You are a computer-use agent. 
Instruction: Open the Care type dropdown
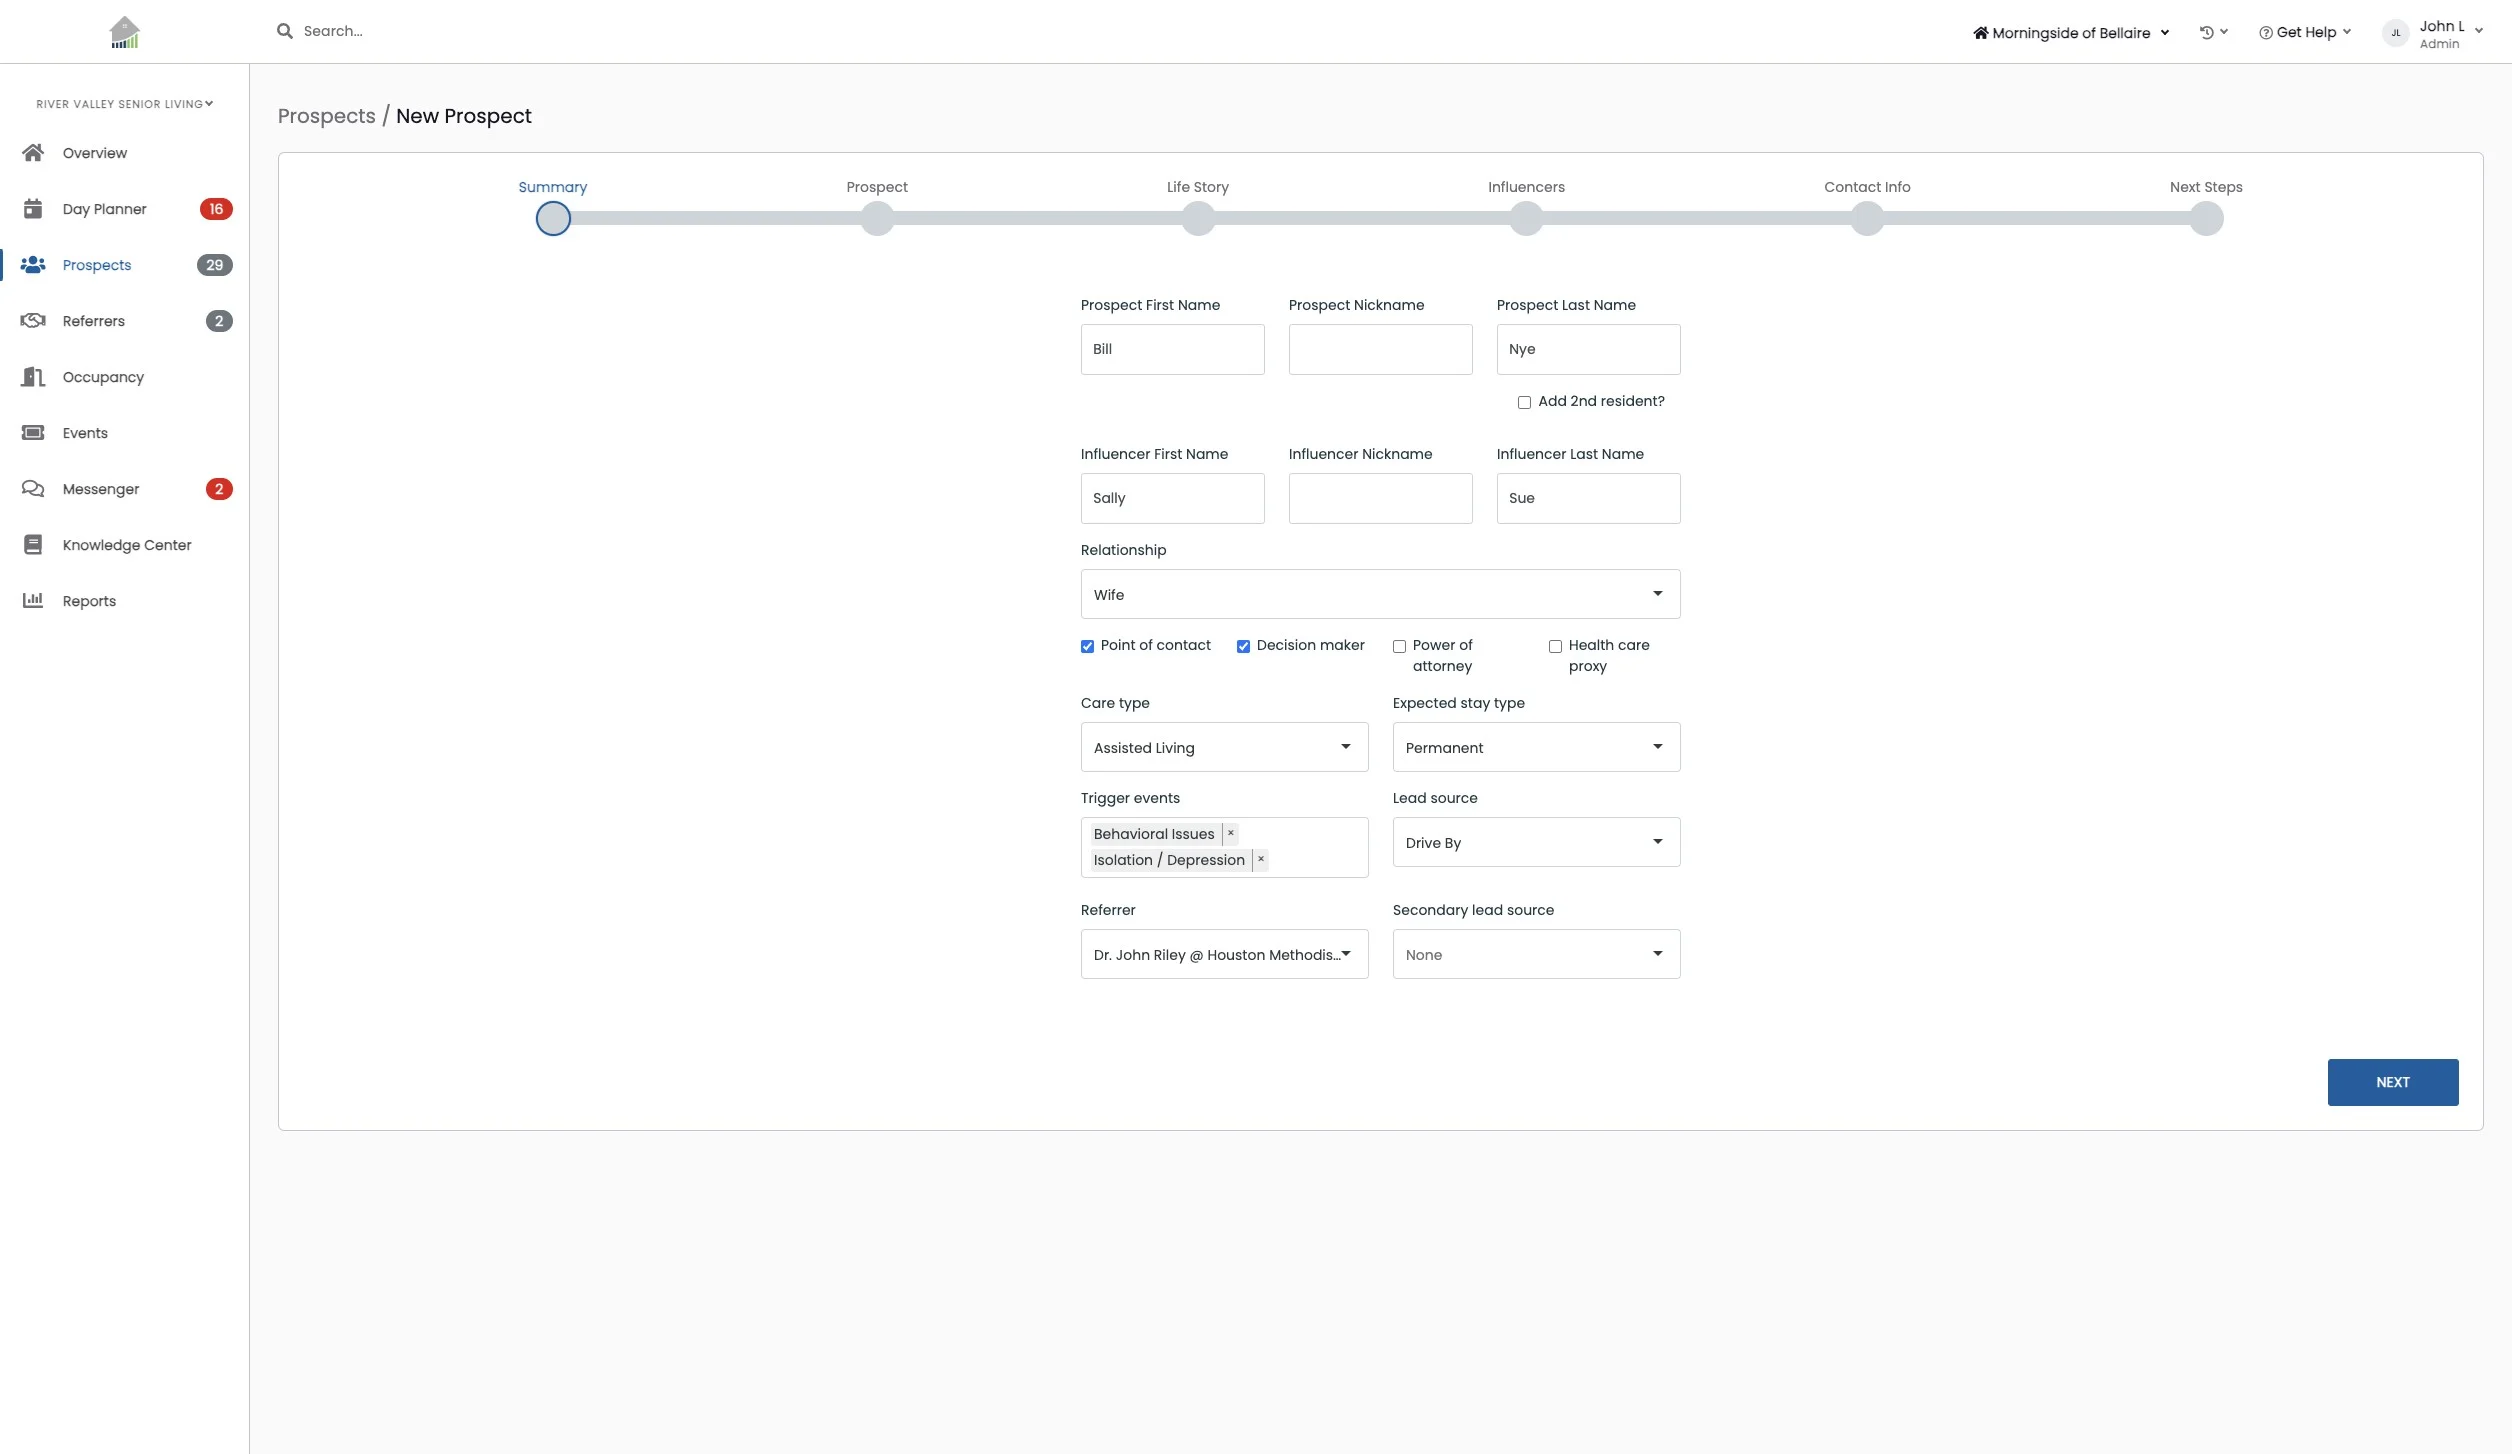[1224, 747]
